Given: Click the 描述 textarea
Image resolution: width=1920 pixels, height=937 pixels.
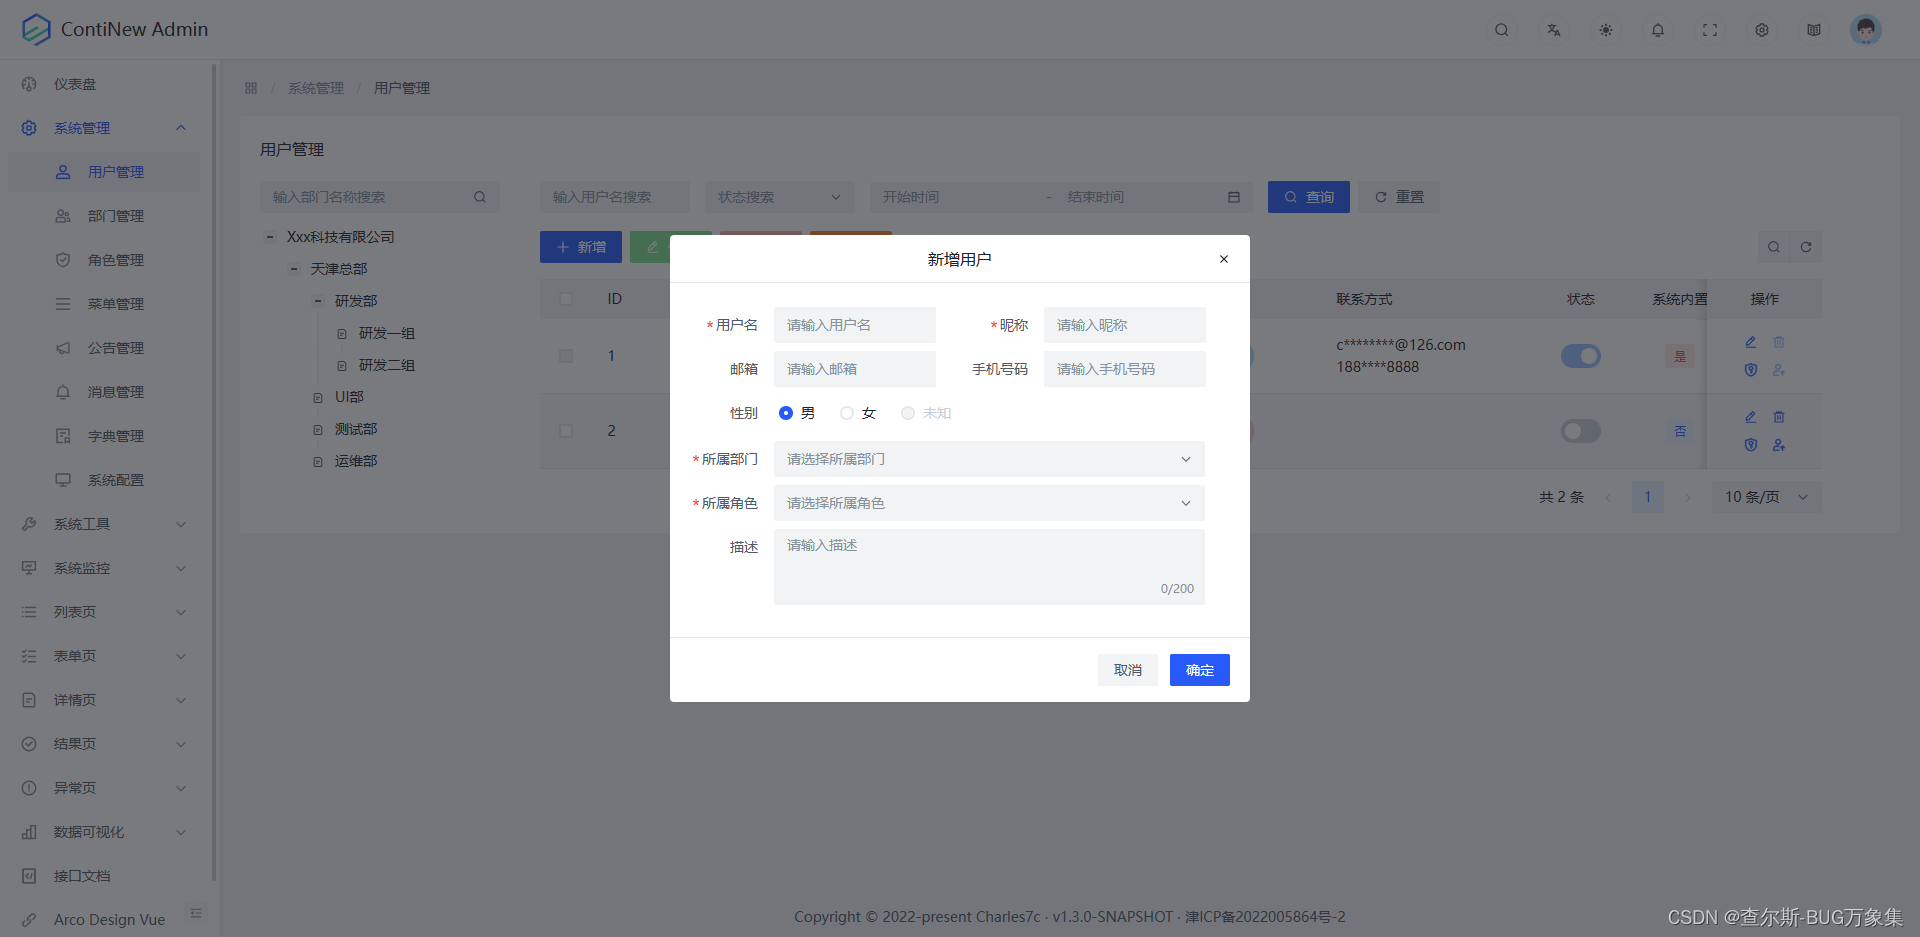Looking at the screenshot, I should coord(989,567).
